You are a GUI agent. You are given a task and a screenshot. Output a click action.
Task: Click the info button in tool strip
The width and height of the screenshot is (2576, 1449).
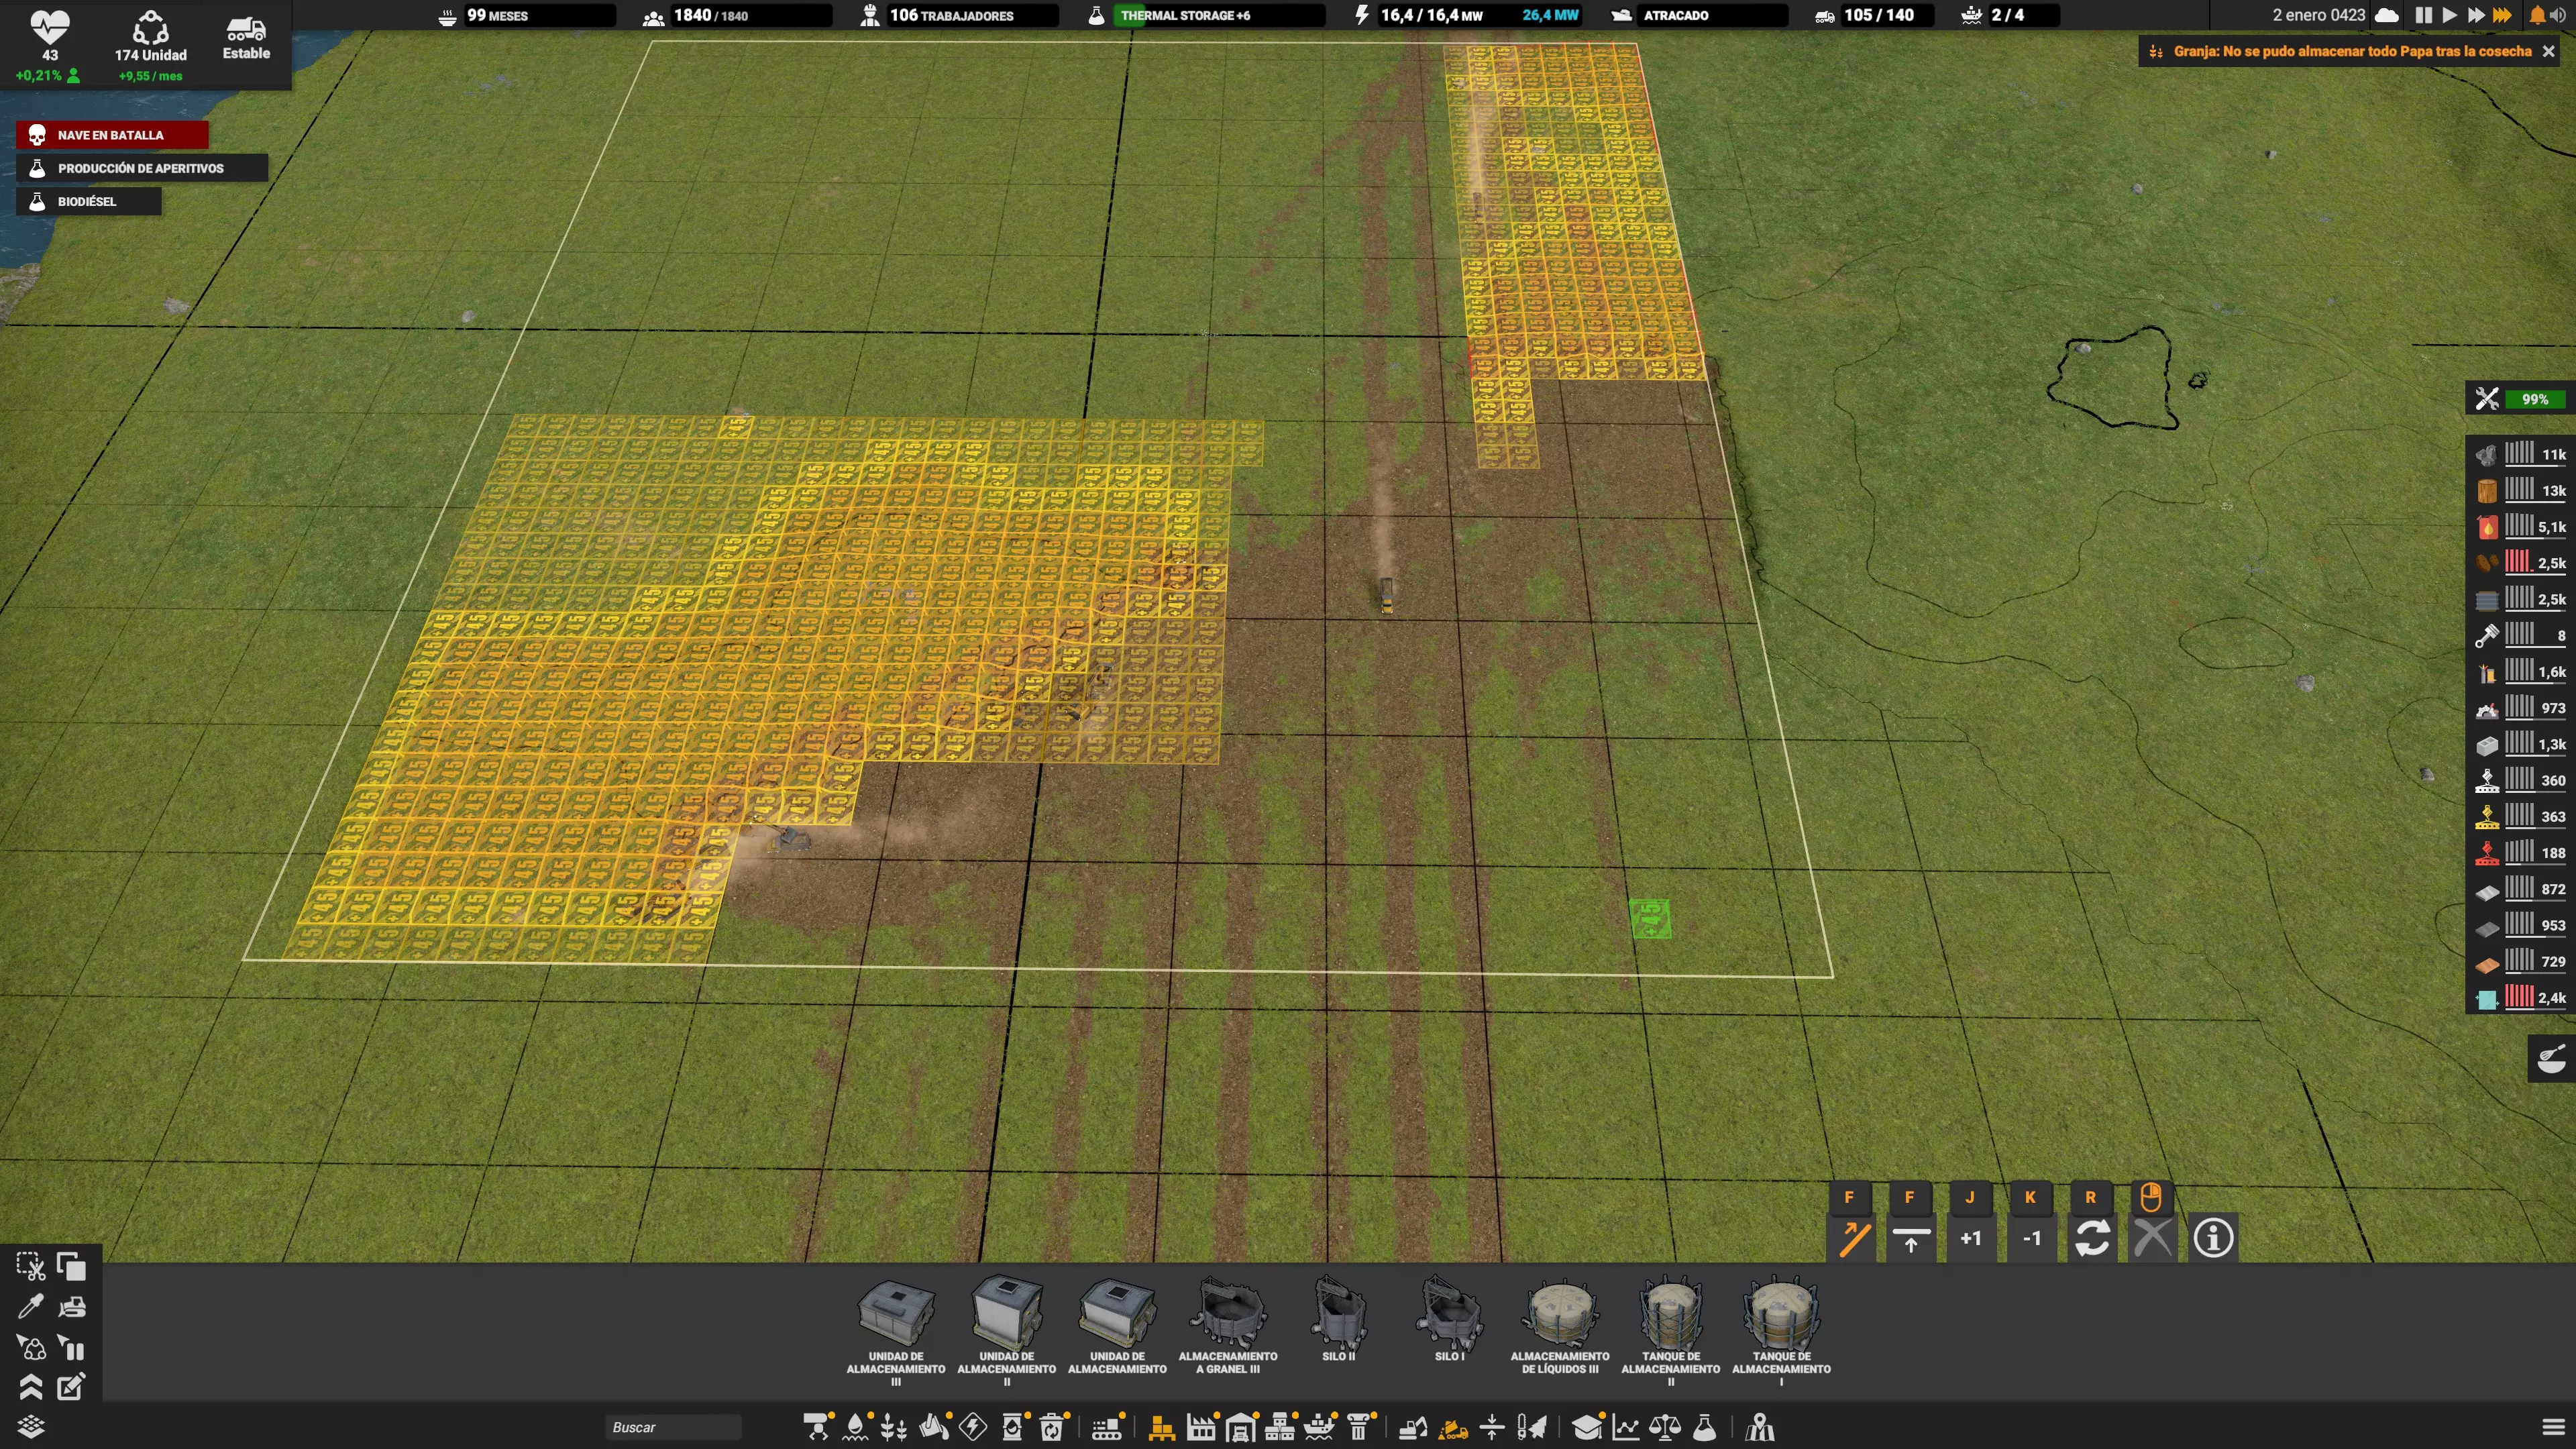click(2213, 1238)
